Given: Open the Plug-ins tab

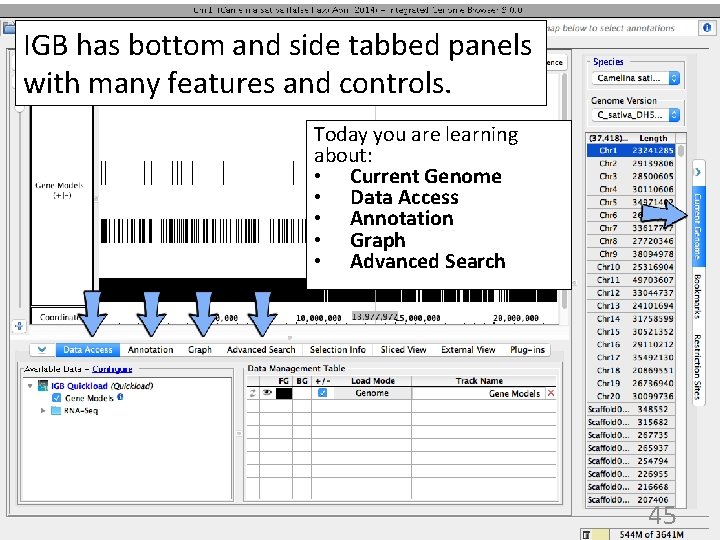Looking at the screenshot, I should point(527,350).
